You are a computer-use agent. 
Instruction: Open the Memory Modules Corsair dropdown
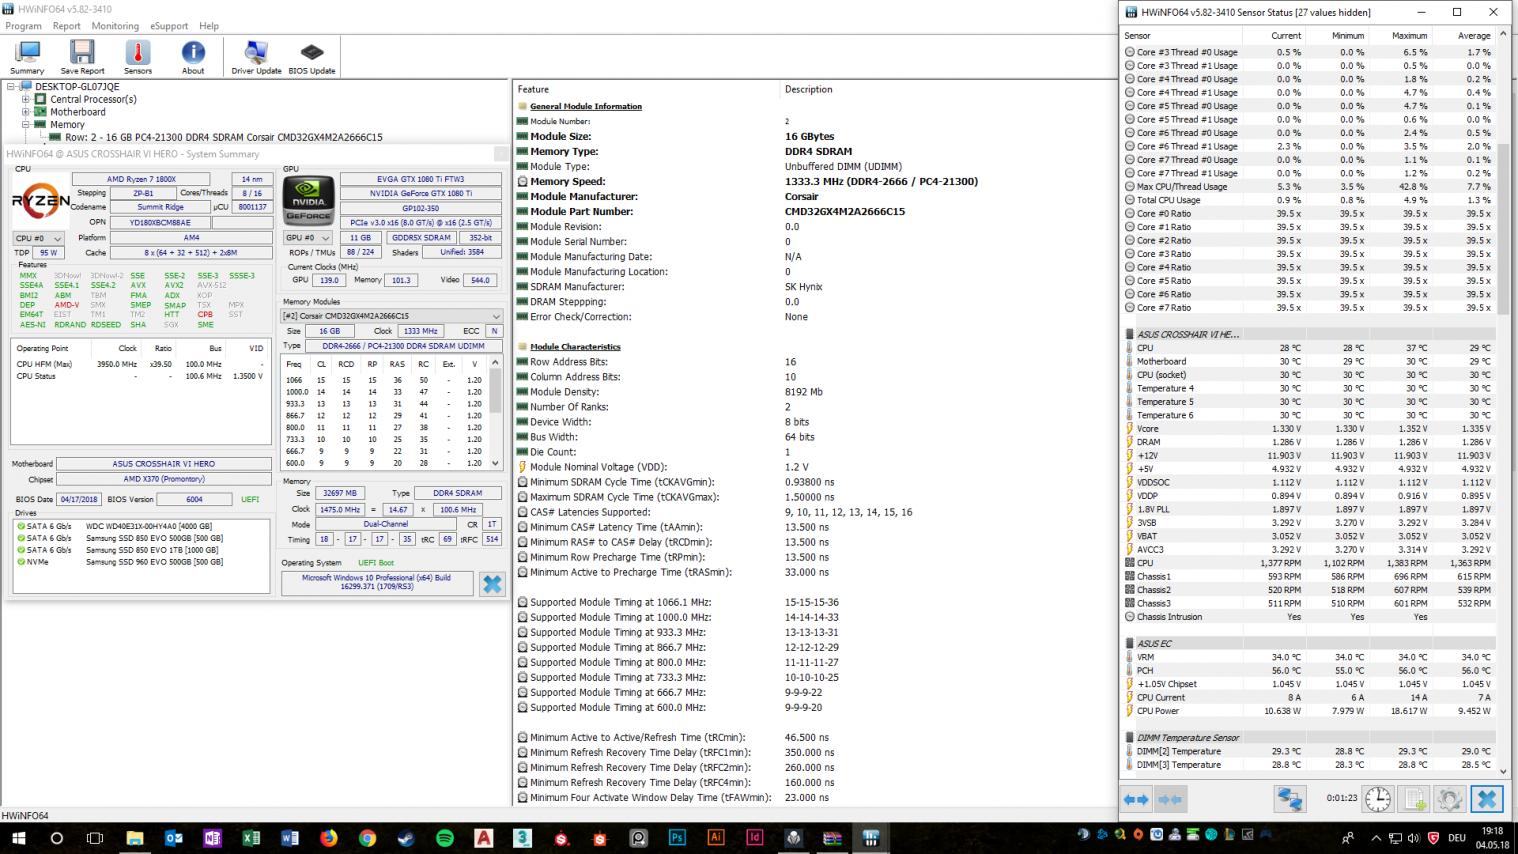[x=392, y=316]
